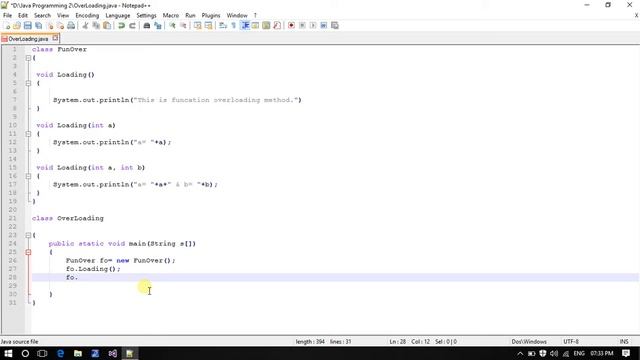The width and height of the screenshot is (640, 360).
Task: Play back the recorded macro icon
Action: pos(313,25)
